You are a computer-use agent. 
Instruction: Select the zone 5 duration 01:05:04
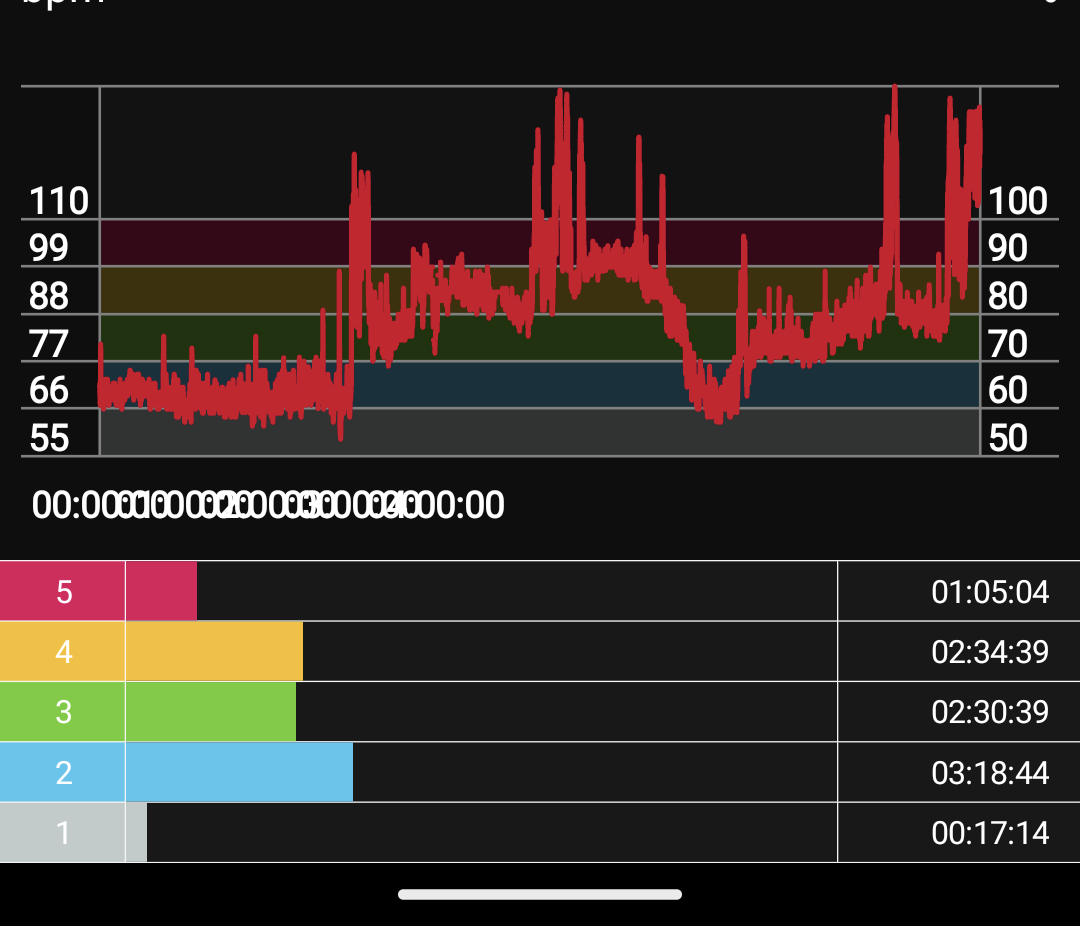(990, 592)
